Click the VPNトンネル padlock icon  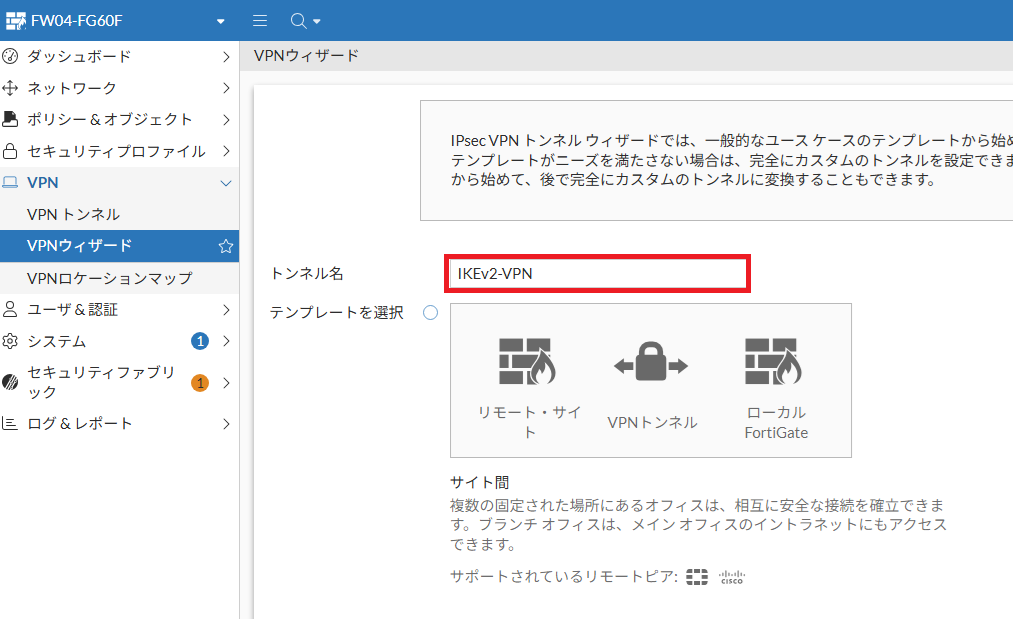pyautogui.click(x=651, y=362)
